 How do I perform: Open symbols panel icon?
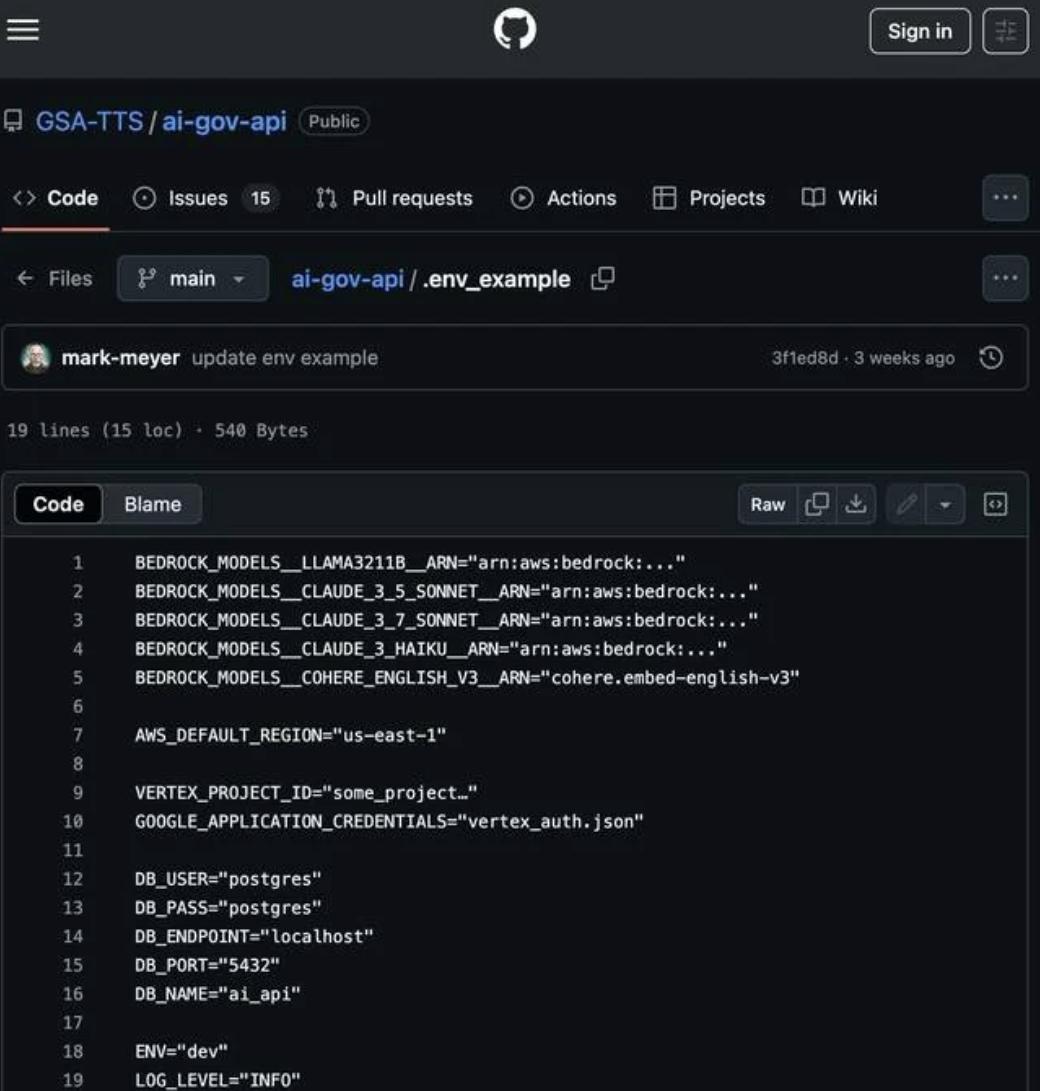coord(995,504)
